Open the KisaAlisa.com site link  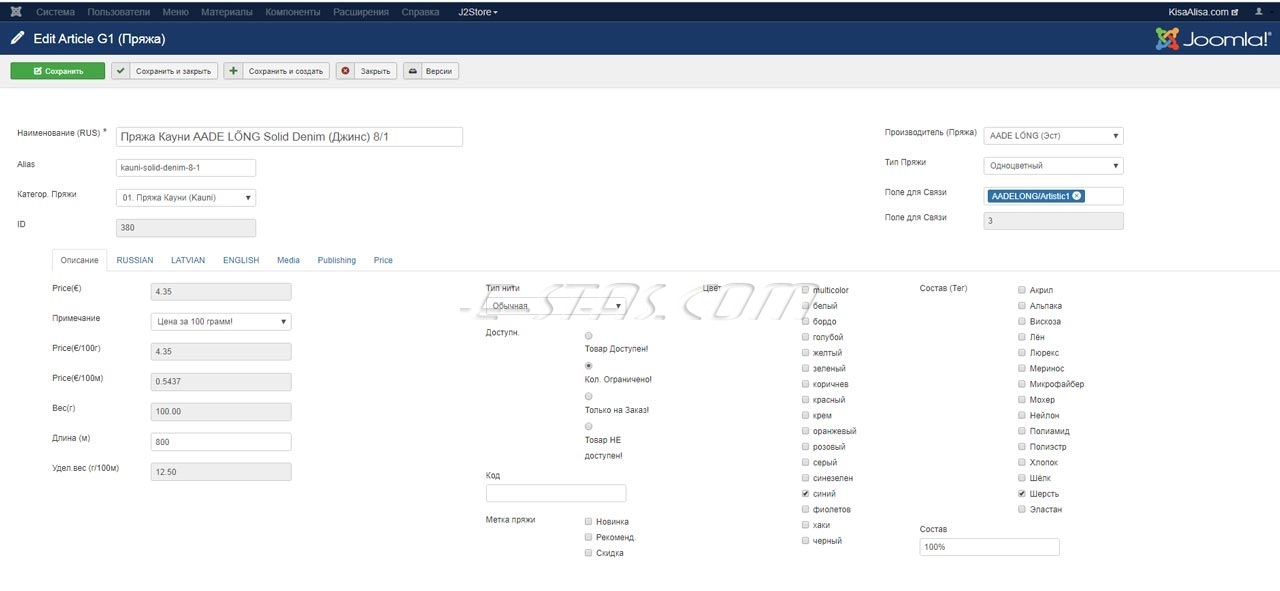(1202, 12)
